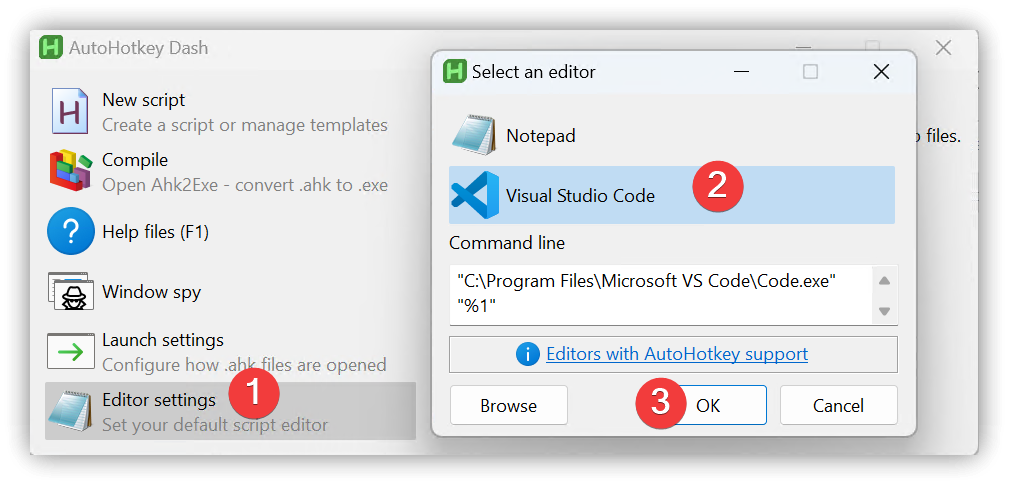This screenshot has height=485, width=1009.
Task: Click the Launch settings green arrow icon
Action: [71, 351]
